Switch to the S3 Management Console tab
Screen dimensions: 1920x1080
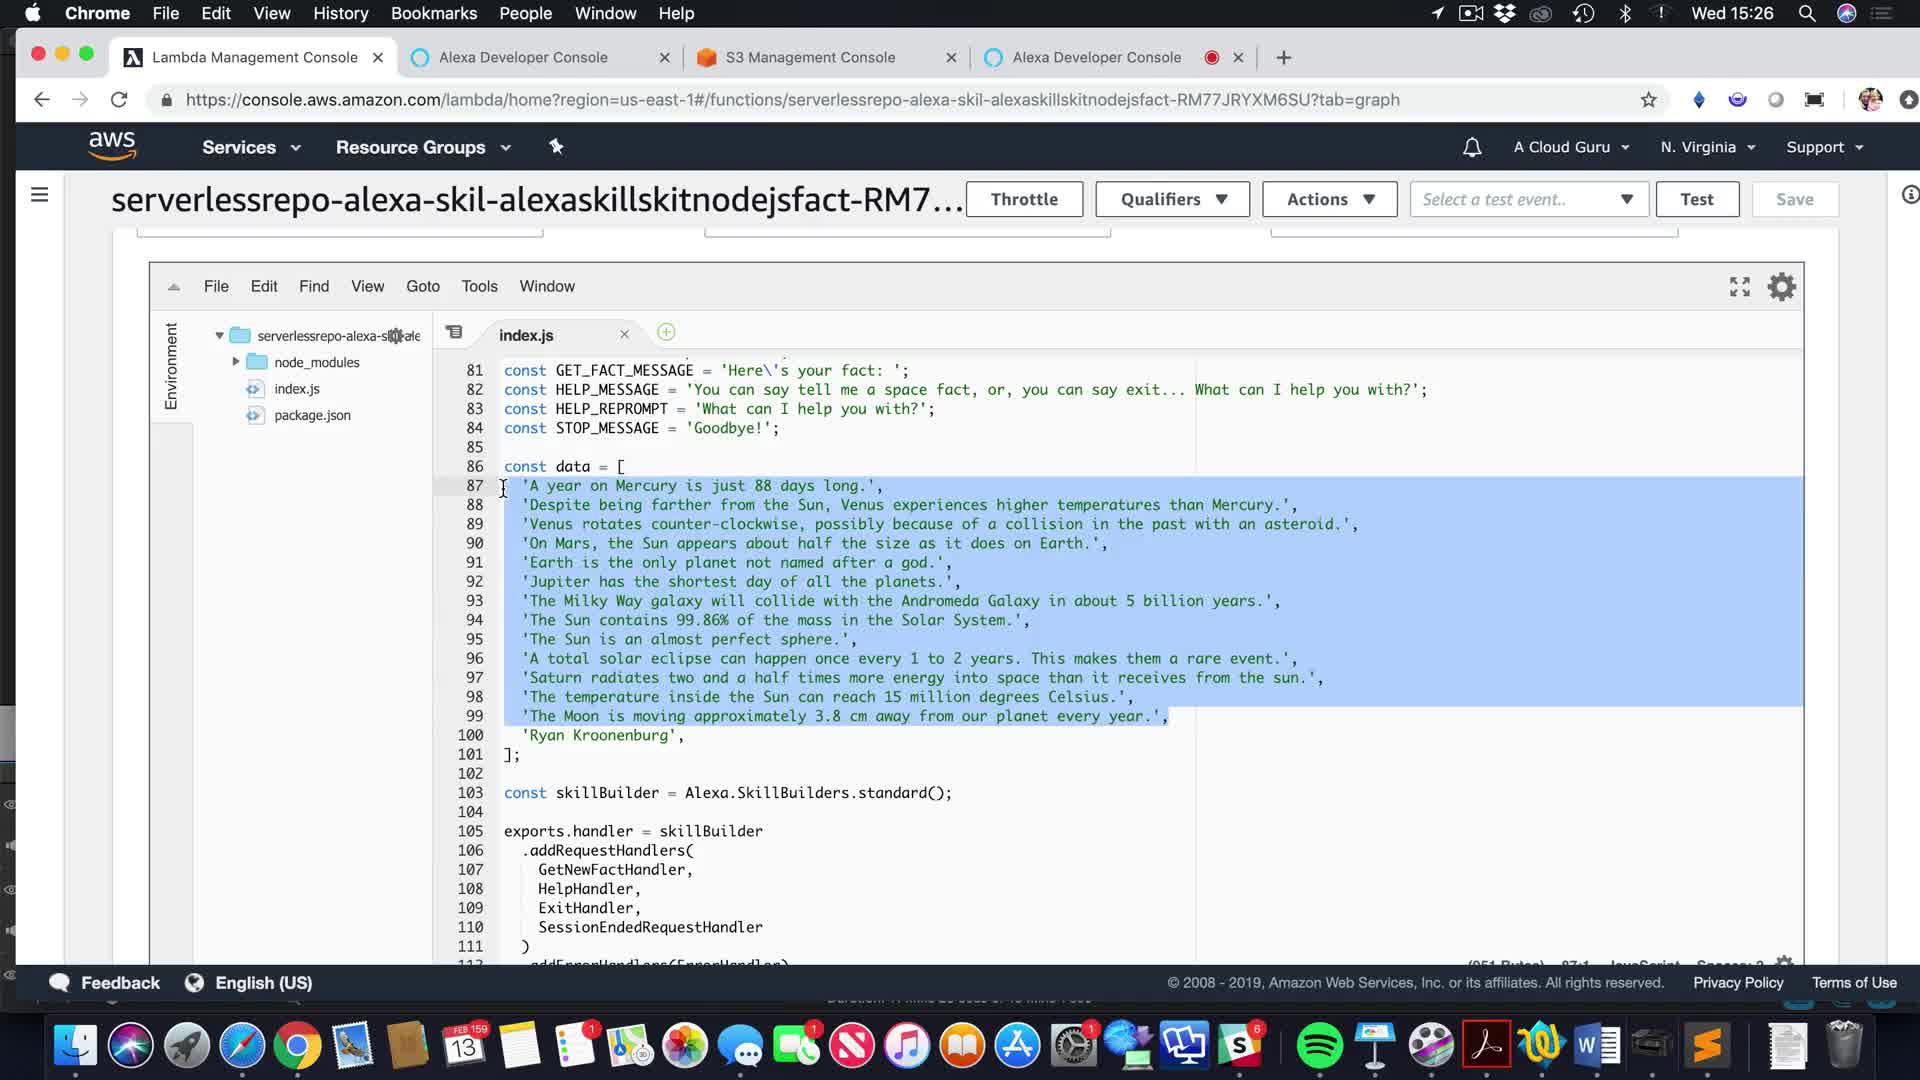pyautogui.click(x=810, y=57)
